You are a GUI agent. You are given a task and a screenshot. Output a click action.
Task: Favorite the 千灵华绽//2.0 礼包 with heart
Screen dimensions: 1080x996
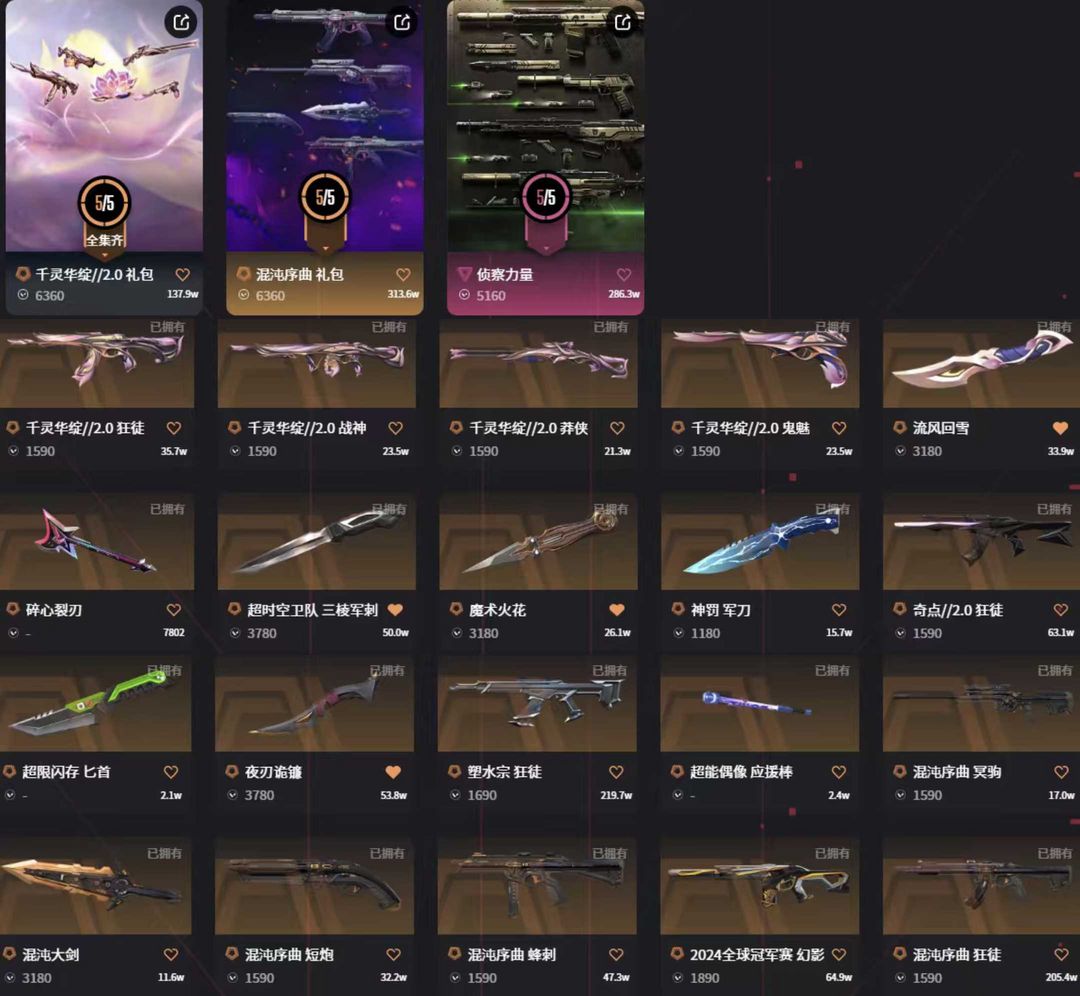coord(183,275)
